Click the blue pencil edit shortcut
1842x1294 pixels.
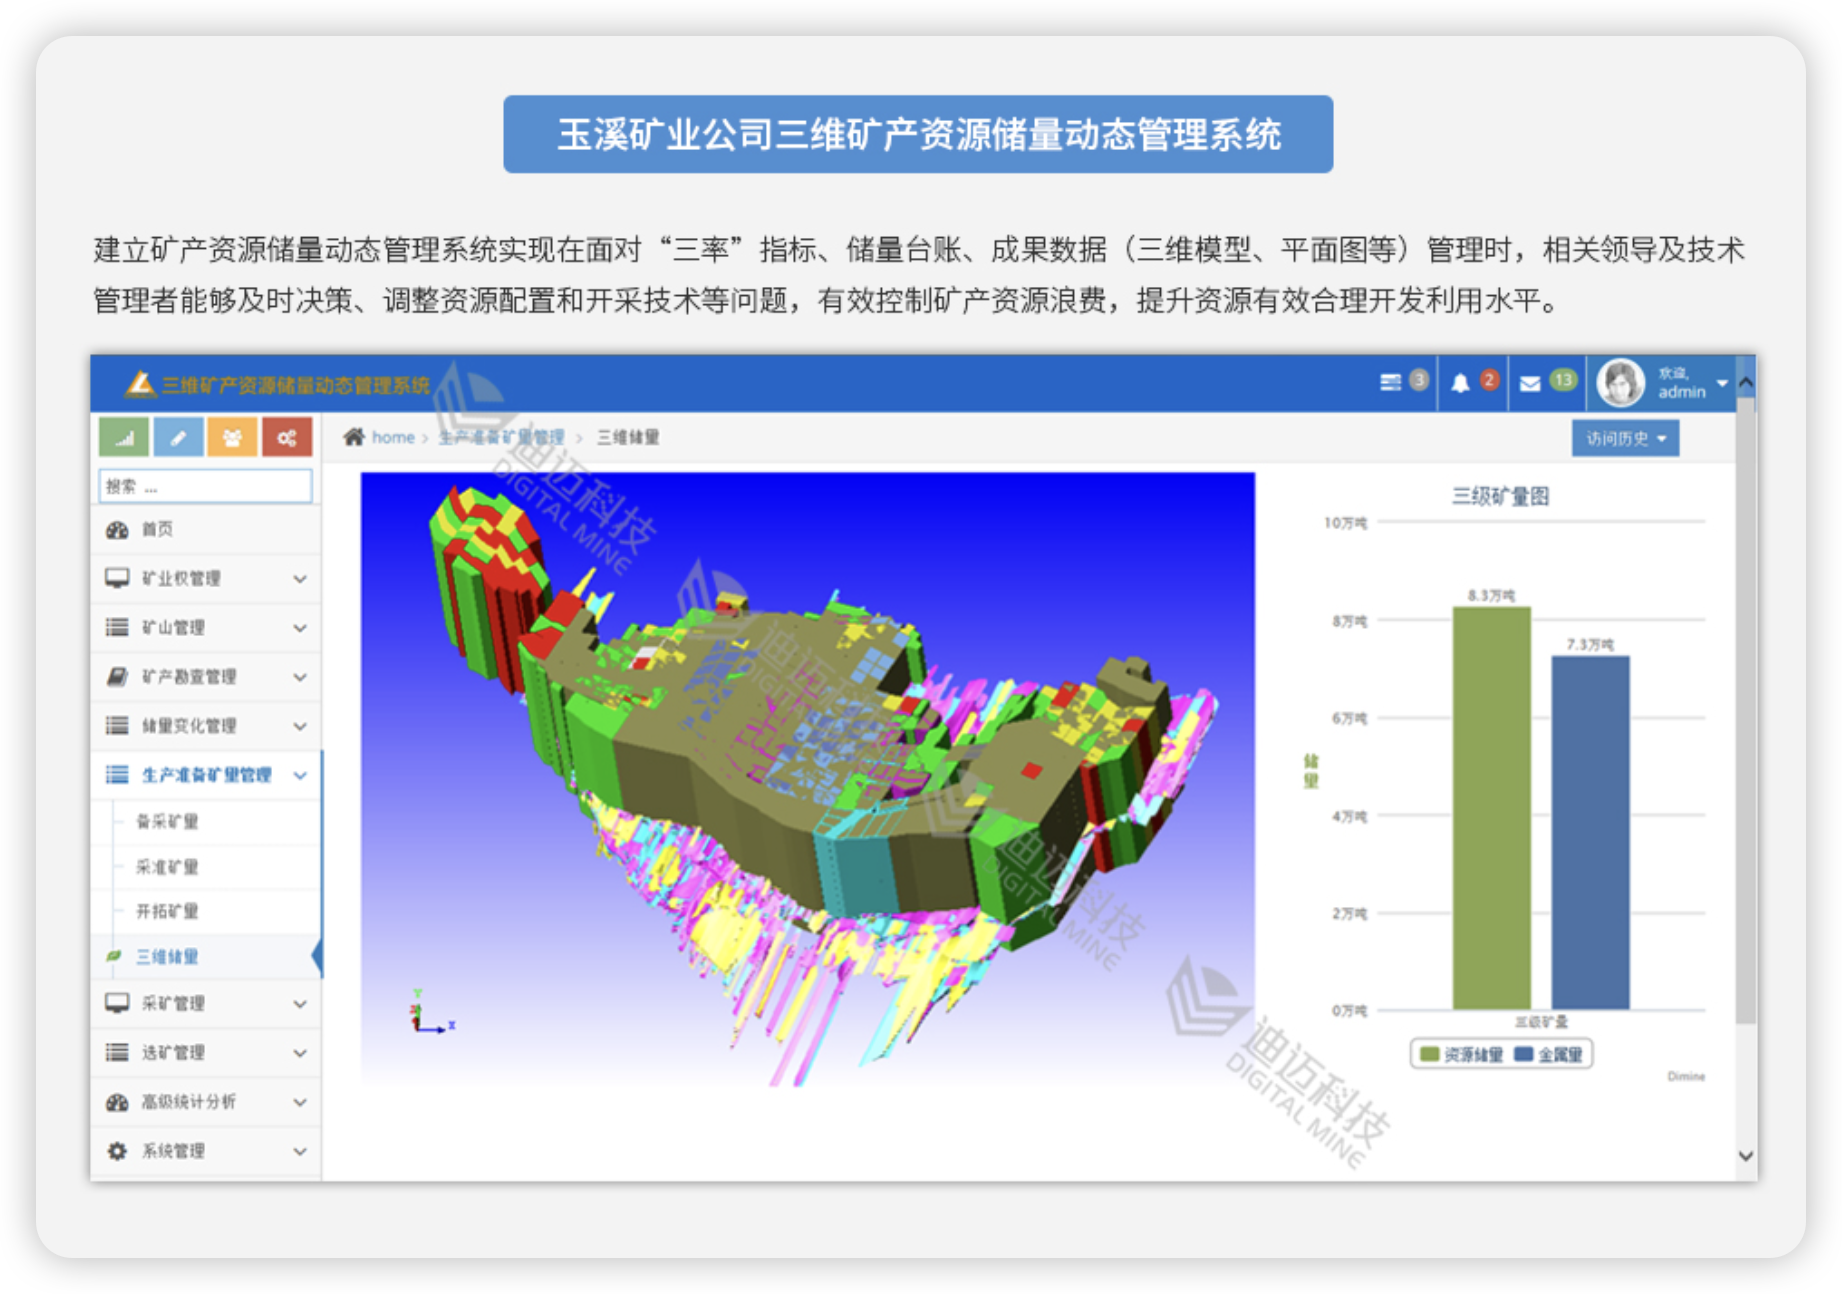(178, 438)
